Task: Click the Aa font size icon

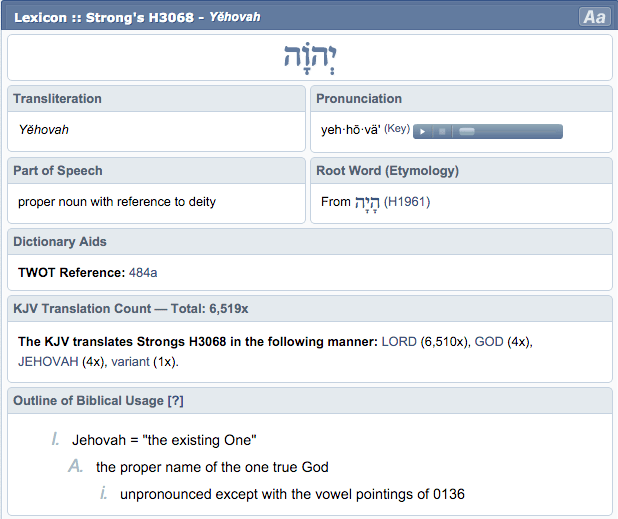Action: coord(593,17)
